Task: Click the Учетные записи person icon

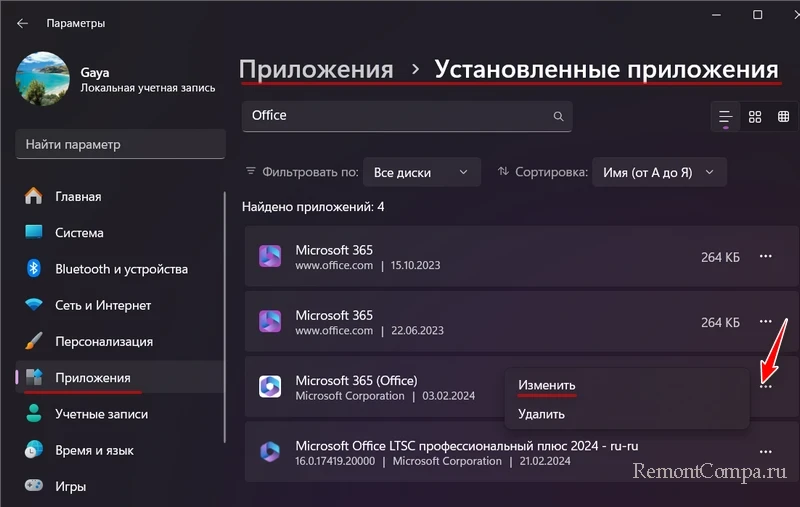Action: click(x=34, y=414)
